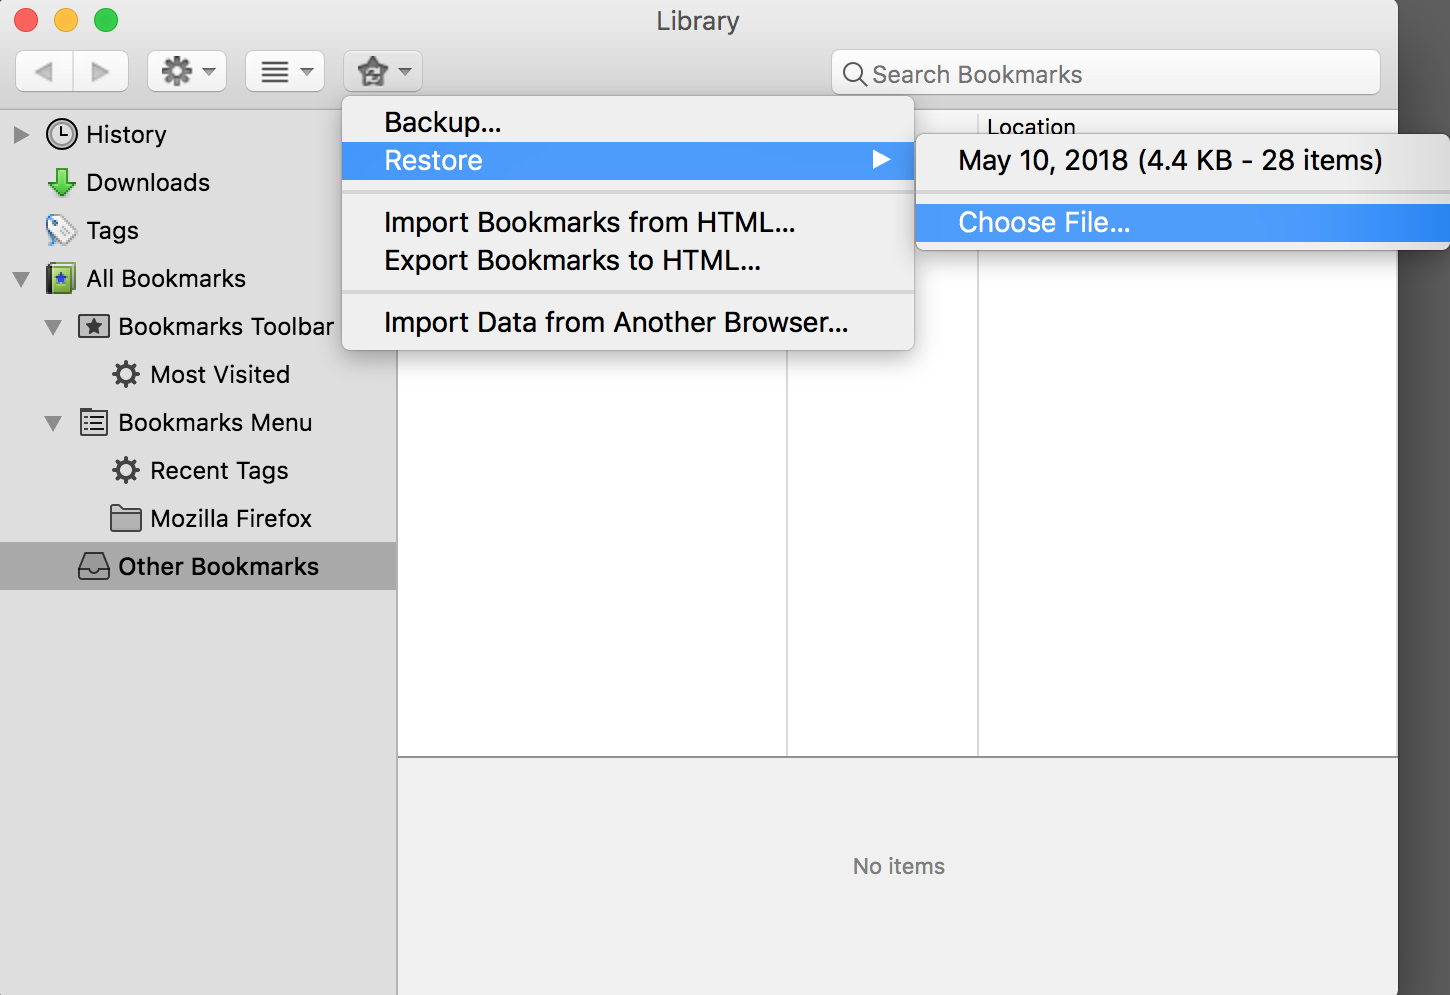Select the Tags label icon
The height and width of the screenshot is (995, 1450).
[x=61, y=230]
